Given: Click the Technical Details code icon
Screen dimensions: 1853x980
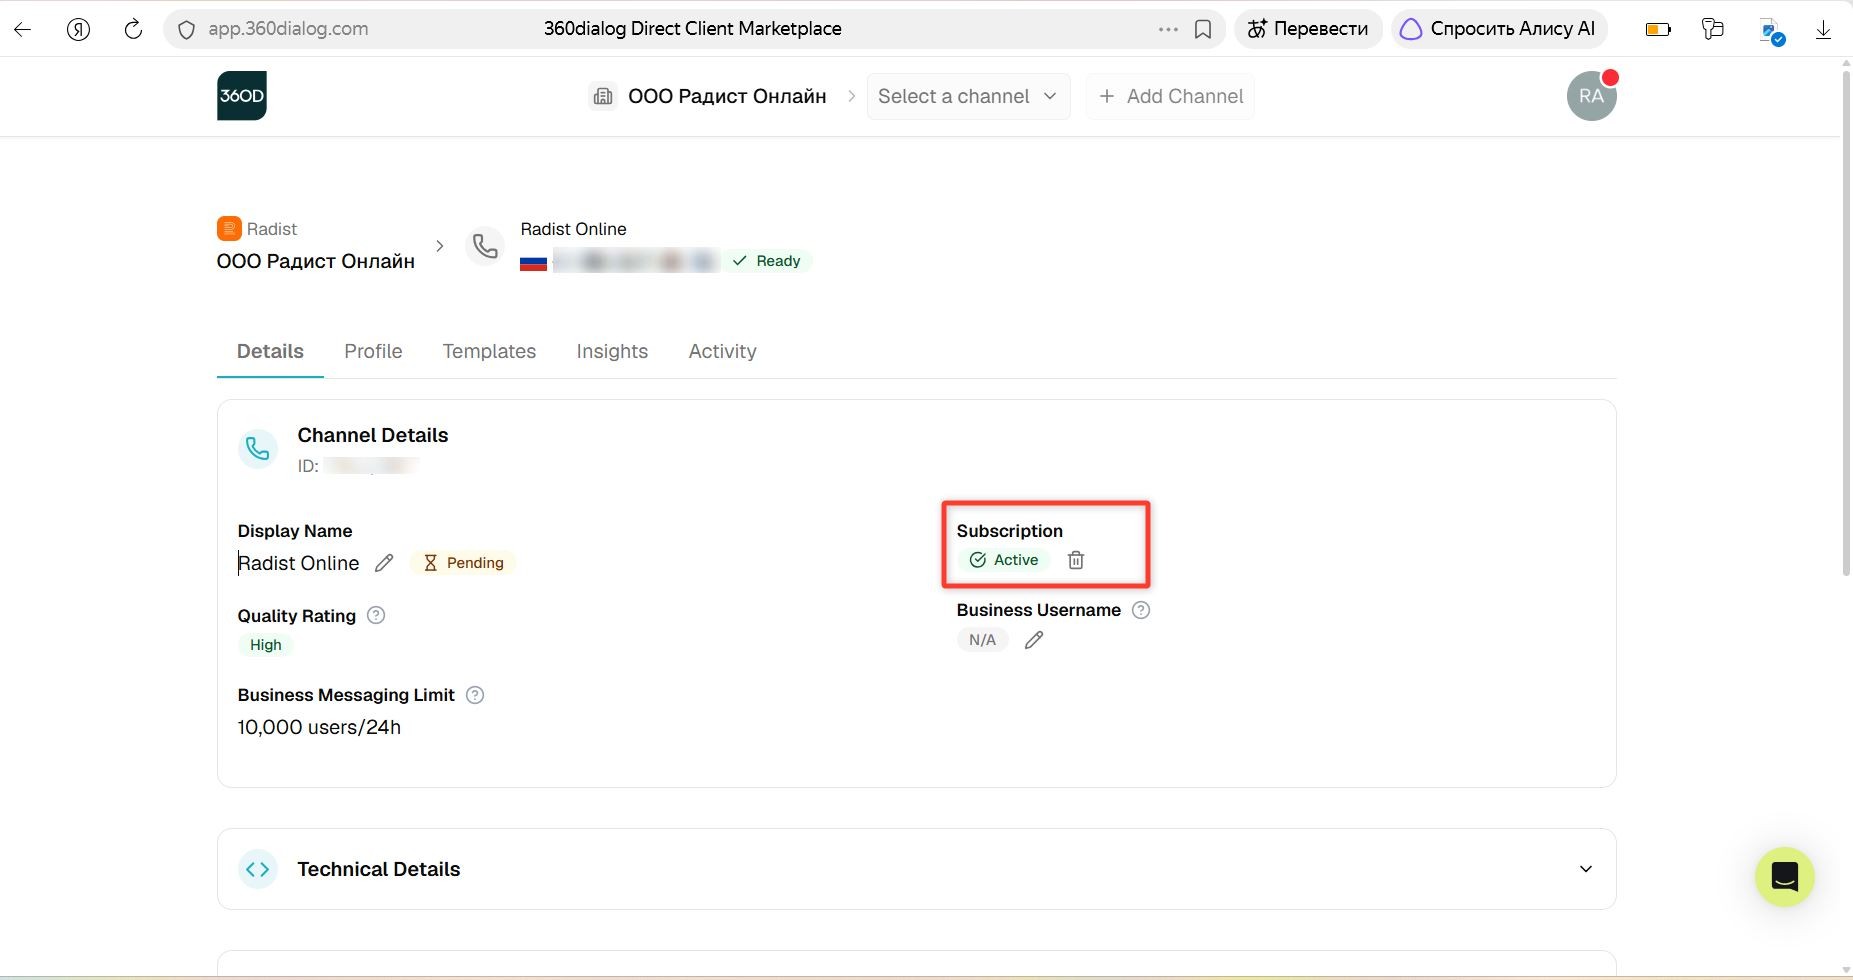Looking at the screenshot, I should pos(258,869).
